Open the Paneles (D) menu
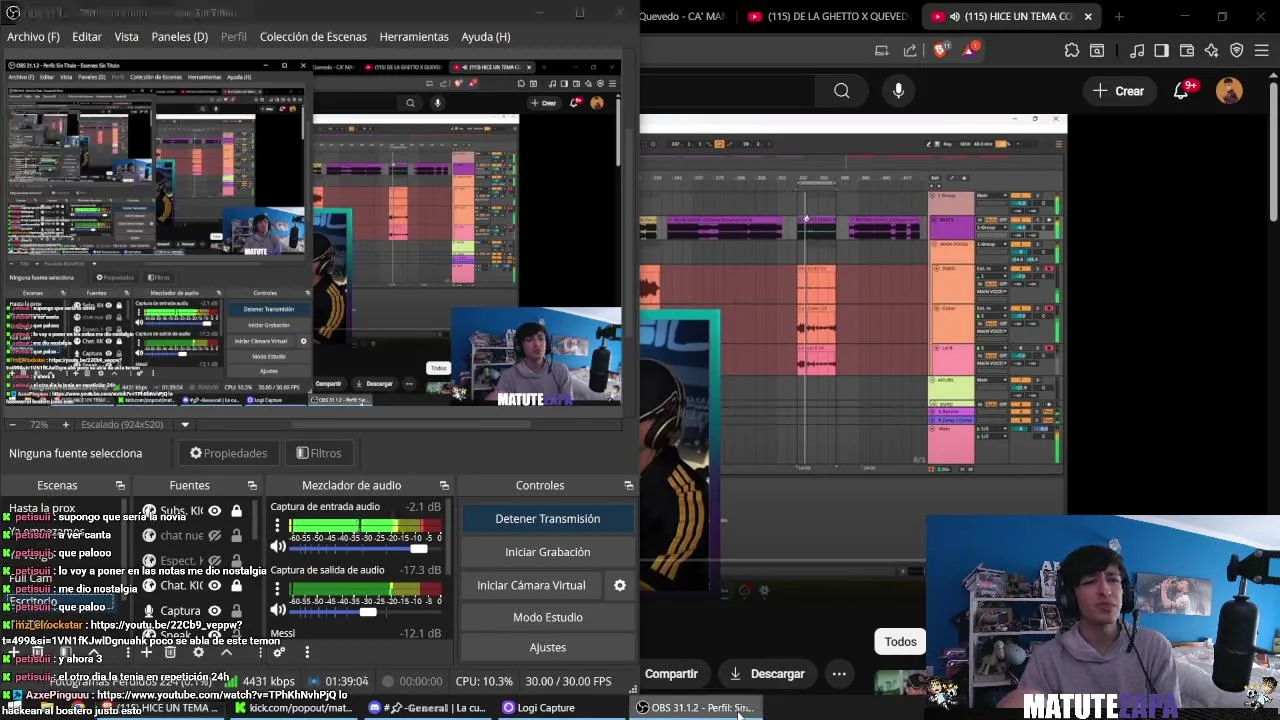Image resolution: width=1280 pixels, height=720 pixels. click(x=180, y=36)
